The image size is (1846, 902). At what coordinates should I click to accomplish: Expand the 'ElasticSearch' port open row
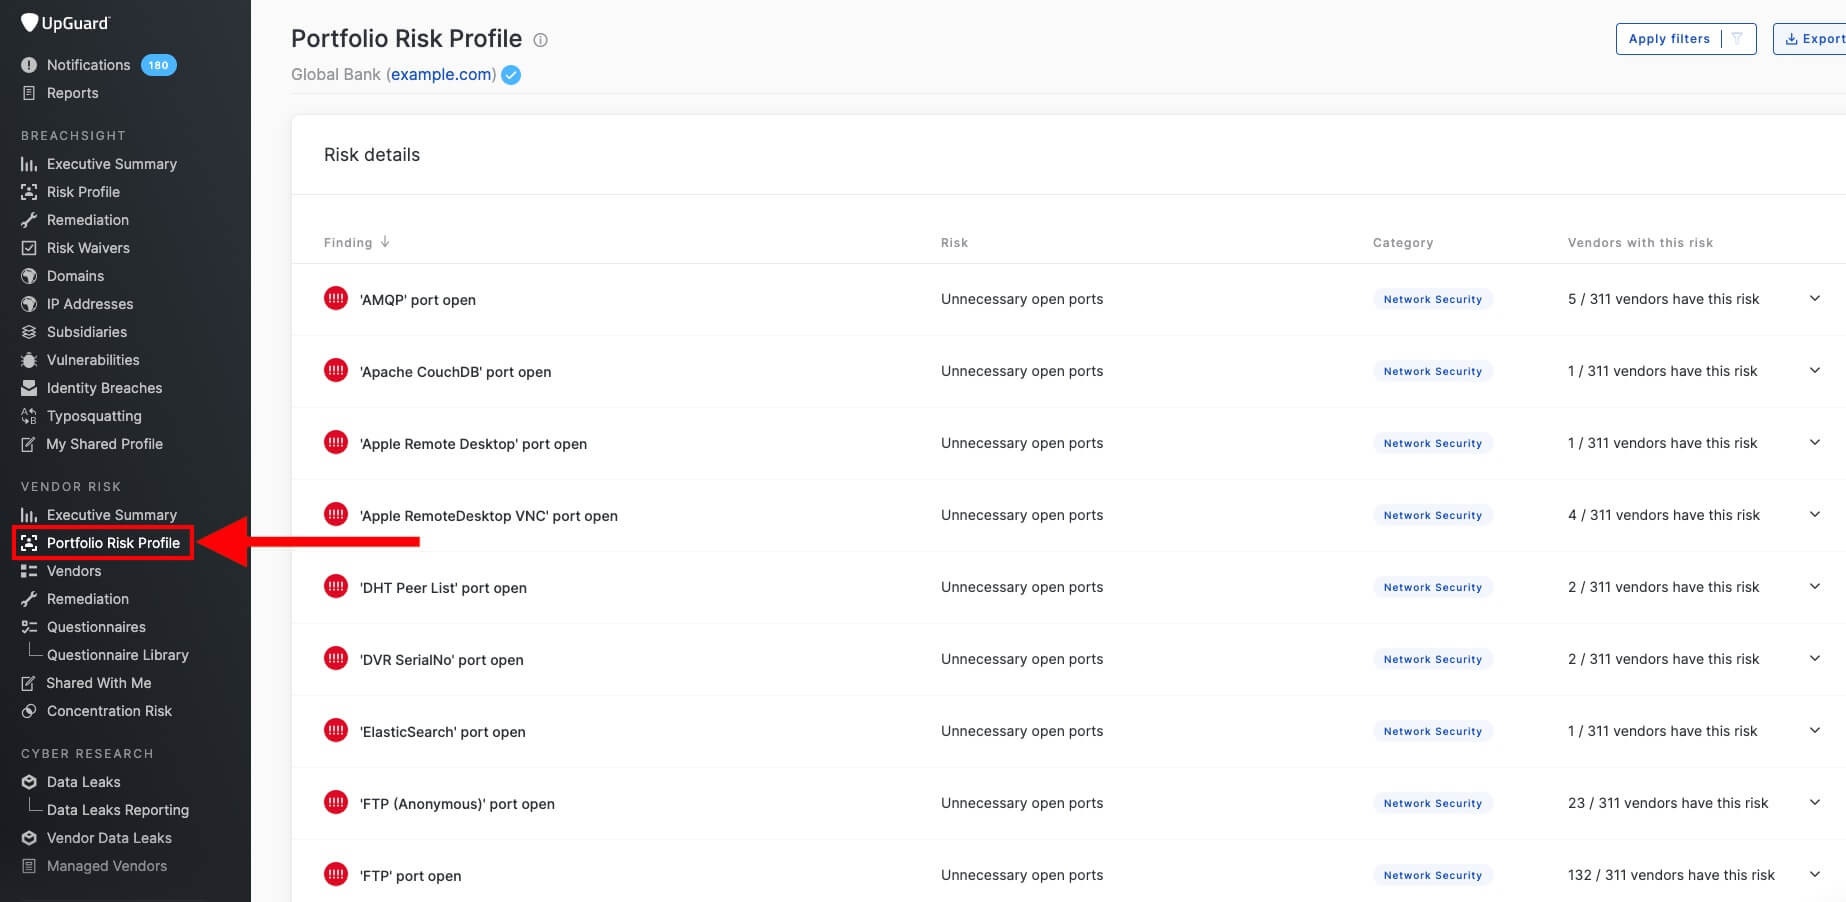point(1815,731)
